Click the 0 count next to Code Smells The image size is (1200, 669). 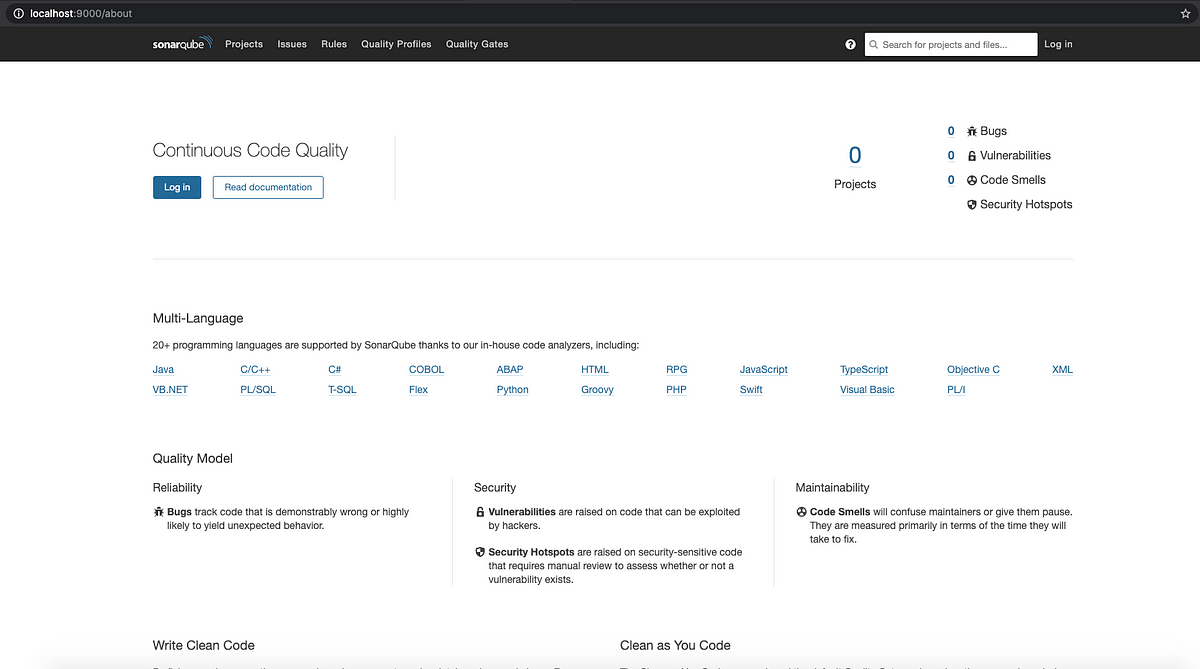(x=951, y=180)
